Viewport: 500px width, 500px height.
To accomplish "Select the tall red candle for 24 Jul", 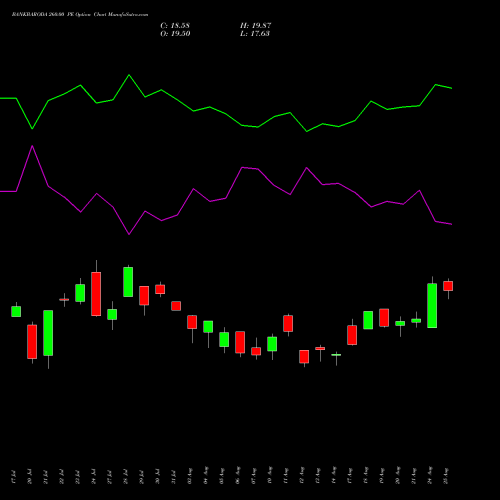I will pos(96,294).
